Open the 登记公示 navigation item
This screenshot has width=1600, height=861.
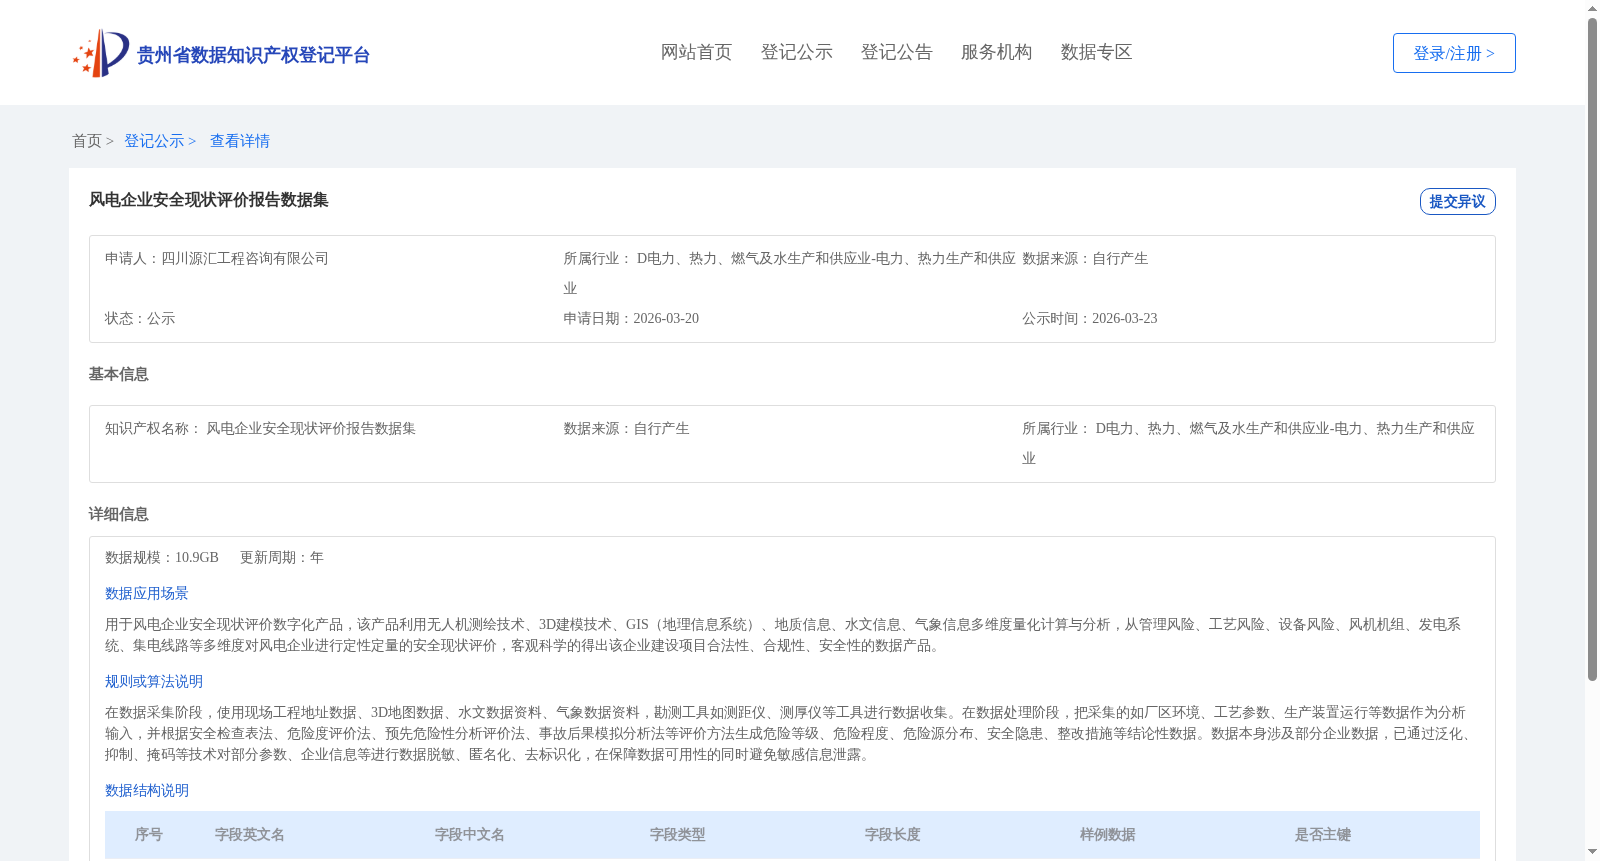796,52
